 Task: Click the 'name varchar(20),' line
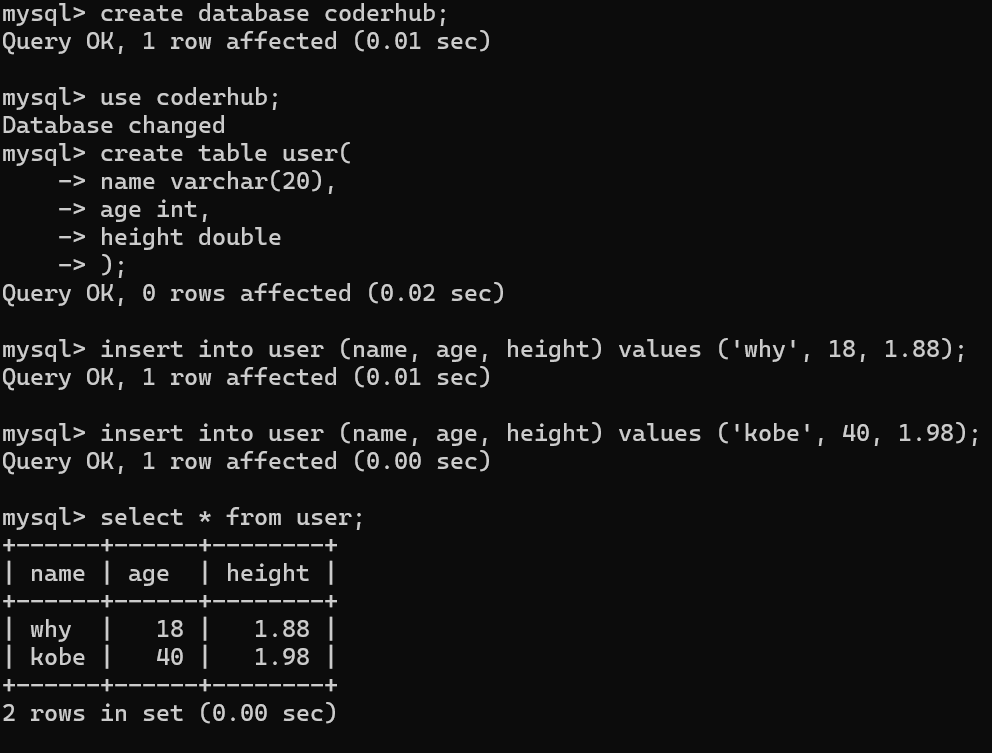pos(218,182)
